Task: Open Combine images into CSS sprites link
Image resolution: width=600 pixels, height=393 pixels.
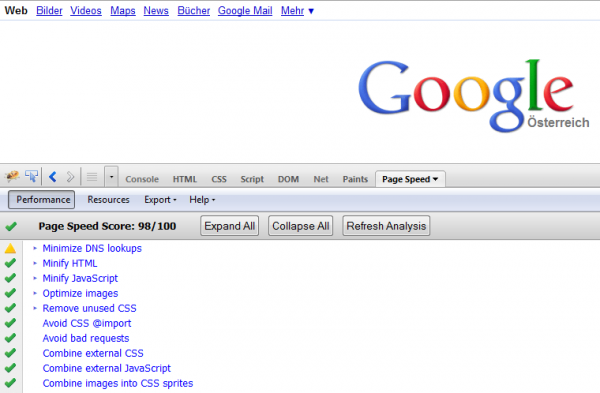Action: [x=118, y=383]
